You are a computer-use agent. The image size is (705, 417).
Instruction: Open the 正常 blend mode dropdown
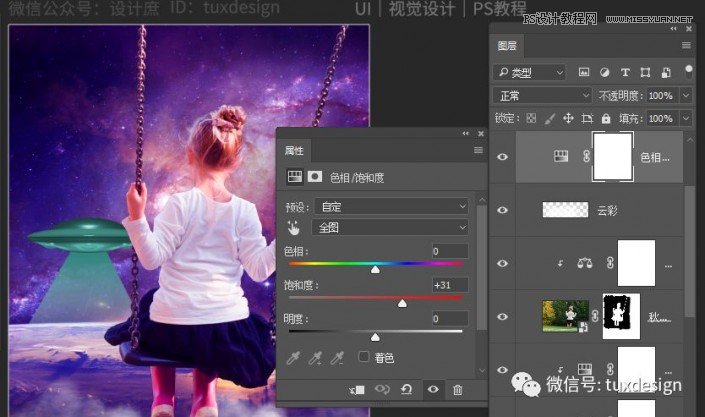click(x=542, y=95)
